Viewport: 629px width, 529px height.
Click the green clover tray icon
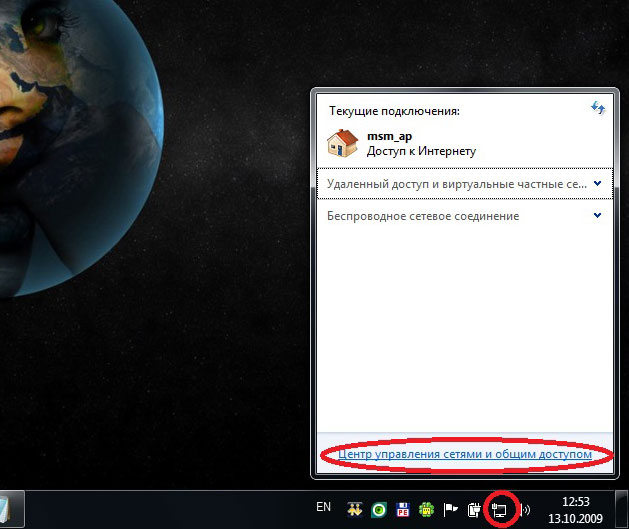tap(426, 510)
